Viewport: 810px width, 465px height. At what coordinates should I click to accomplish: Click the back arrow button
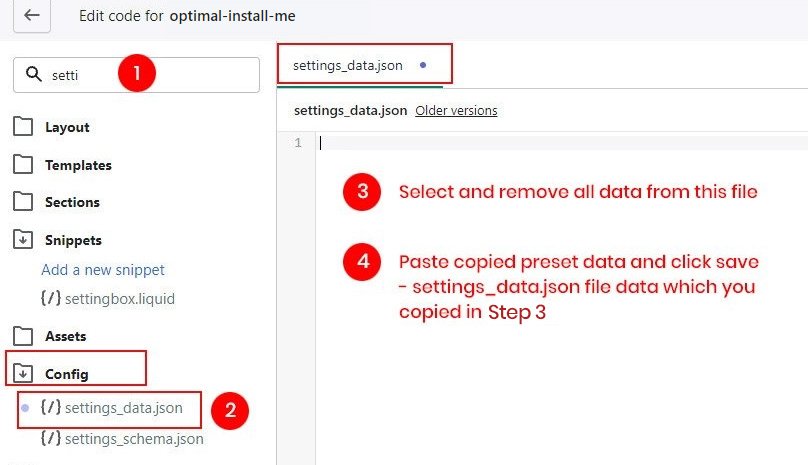tap(32, 16)
